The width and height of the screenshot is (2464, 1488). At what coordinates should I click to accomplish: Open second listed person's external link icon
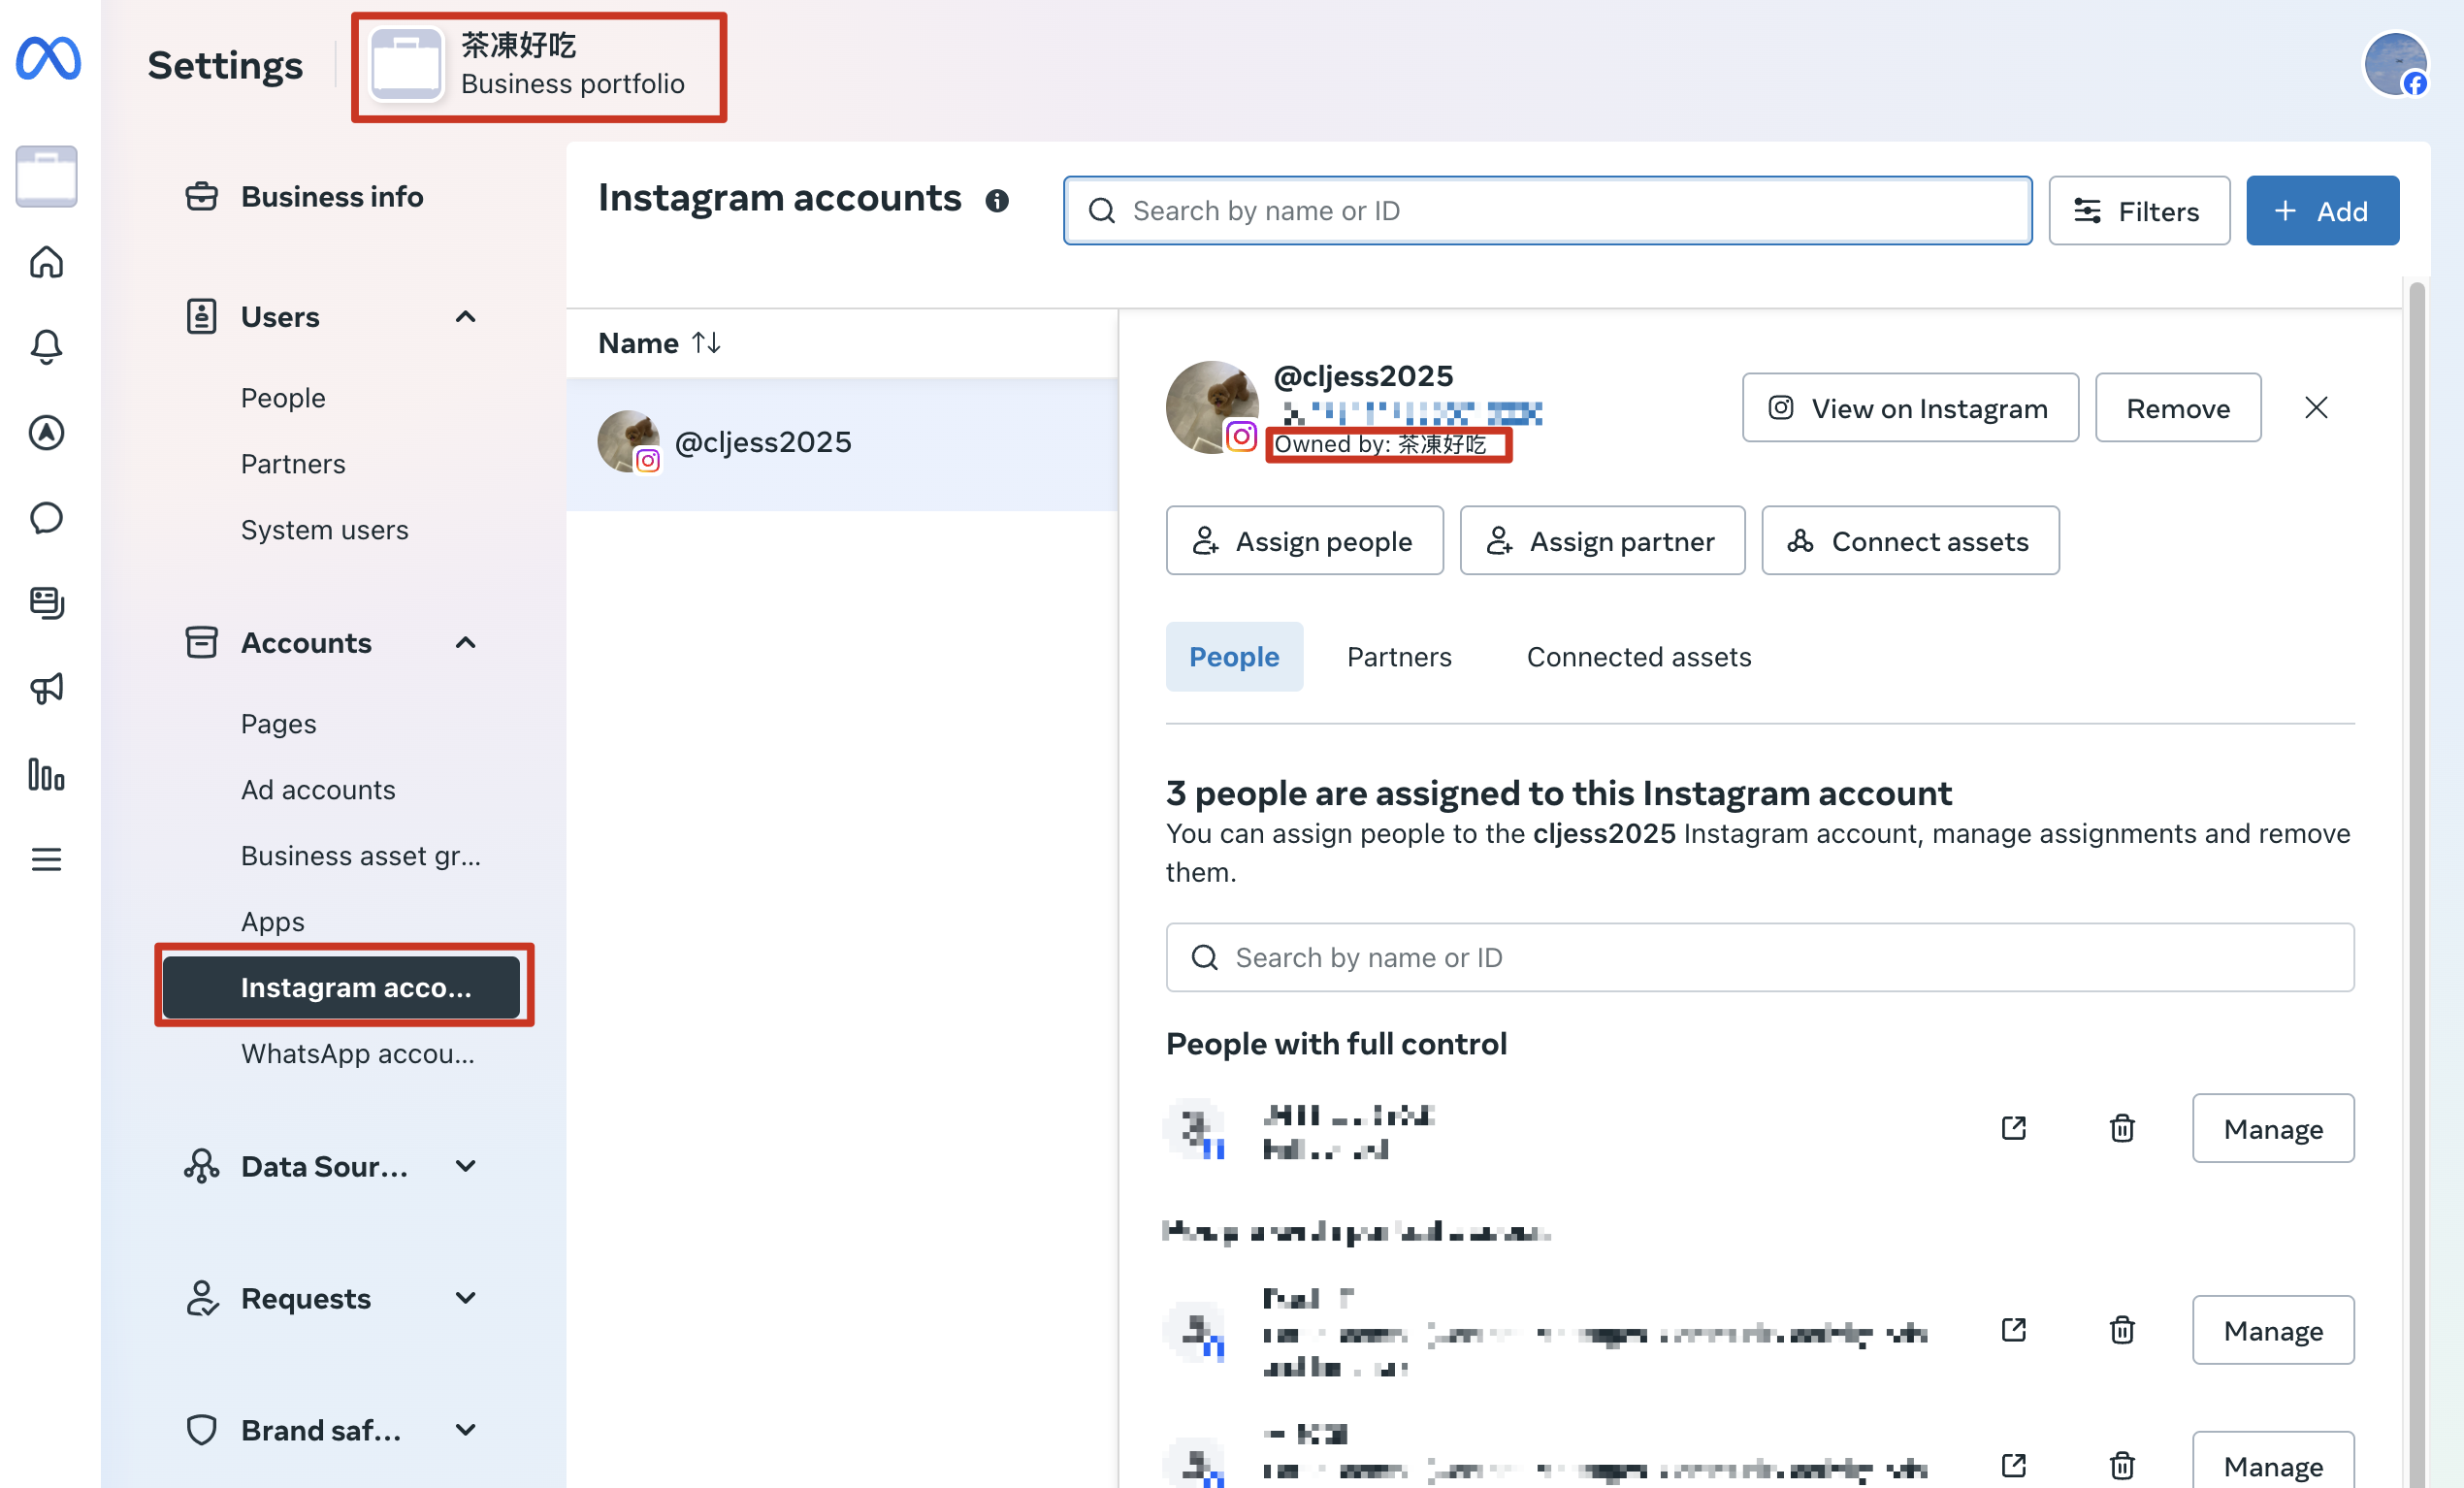click(2014, 1330)
